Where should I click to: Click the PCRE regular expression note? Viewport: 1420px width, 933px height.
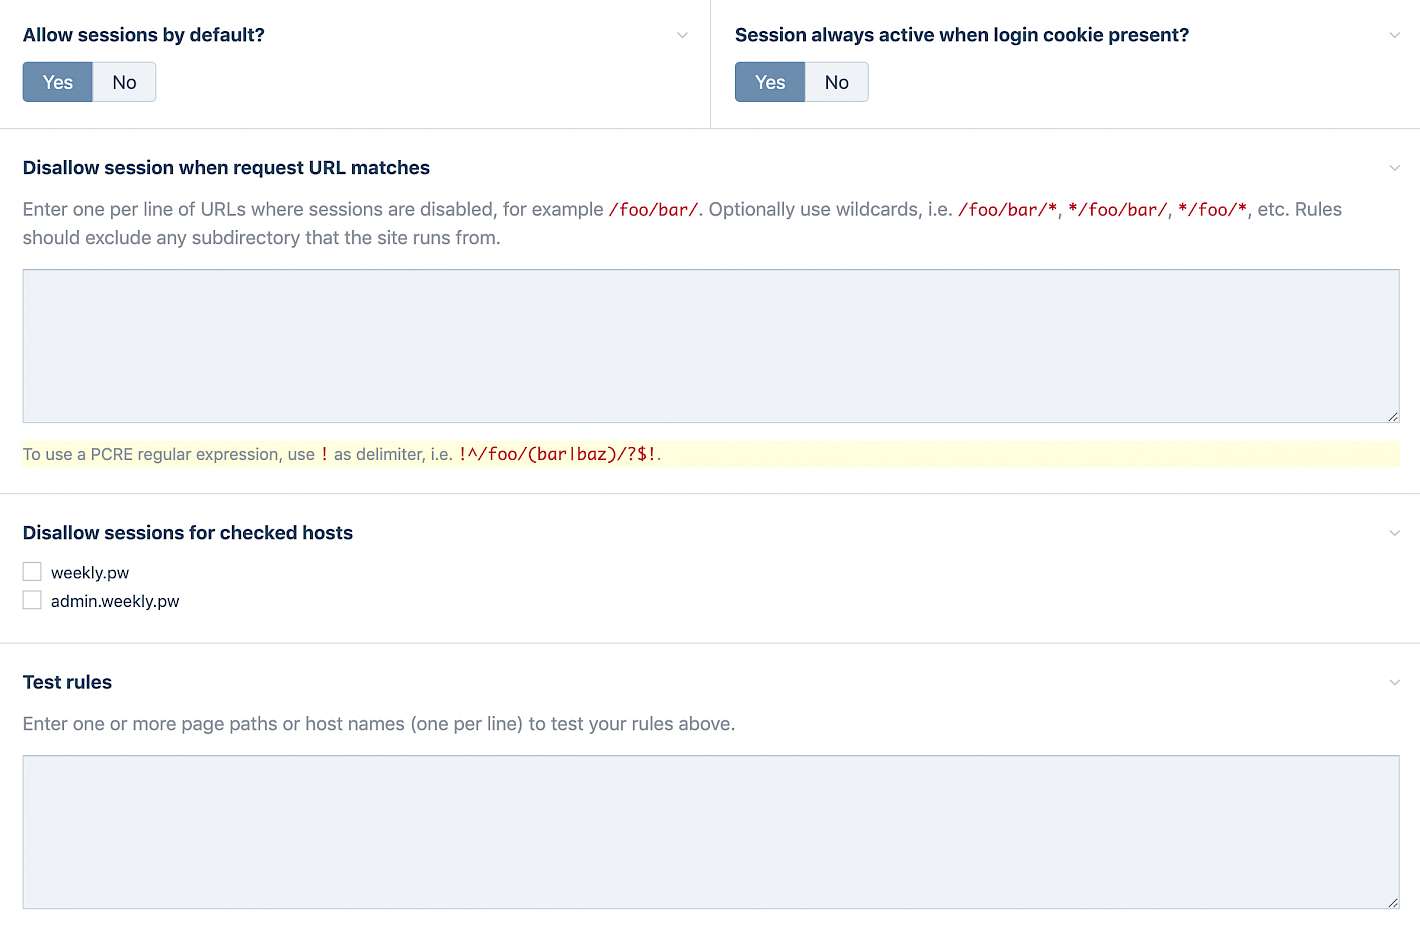(711, 454)
